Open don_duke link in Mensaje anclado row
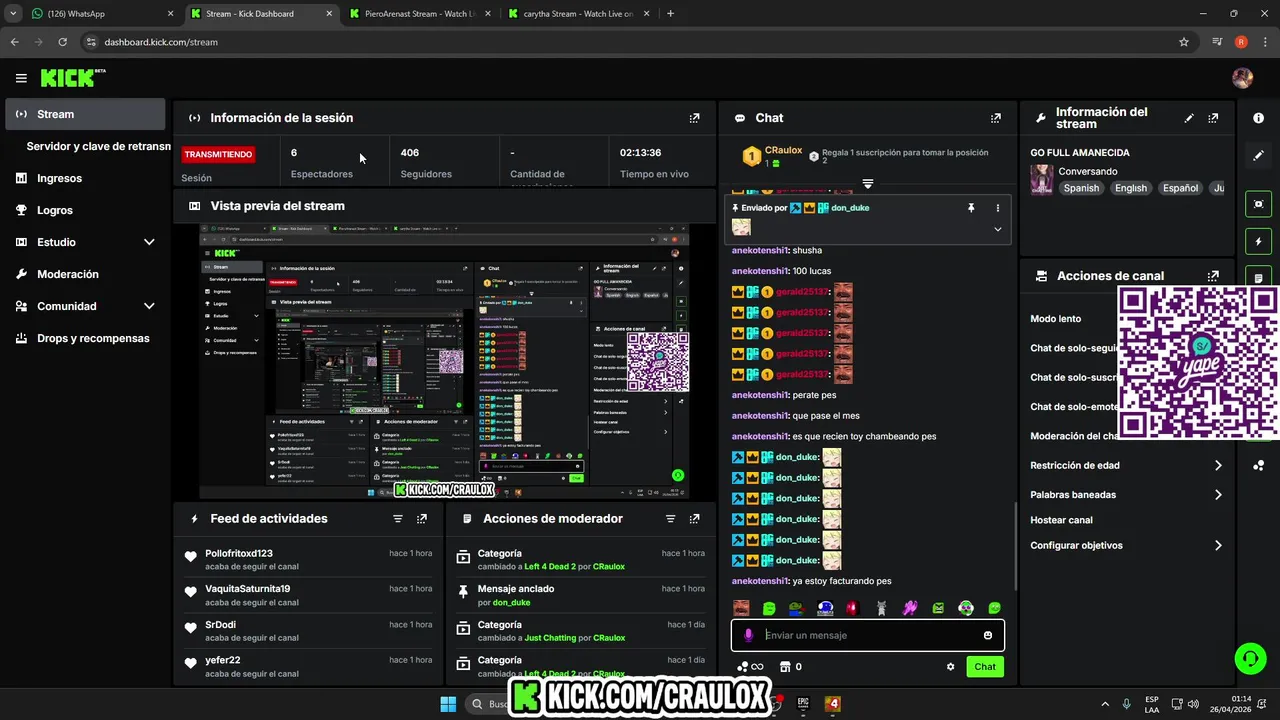Screen dimensions: 1280x720 click(511, 602)
